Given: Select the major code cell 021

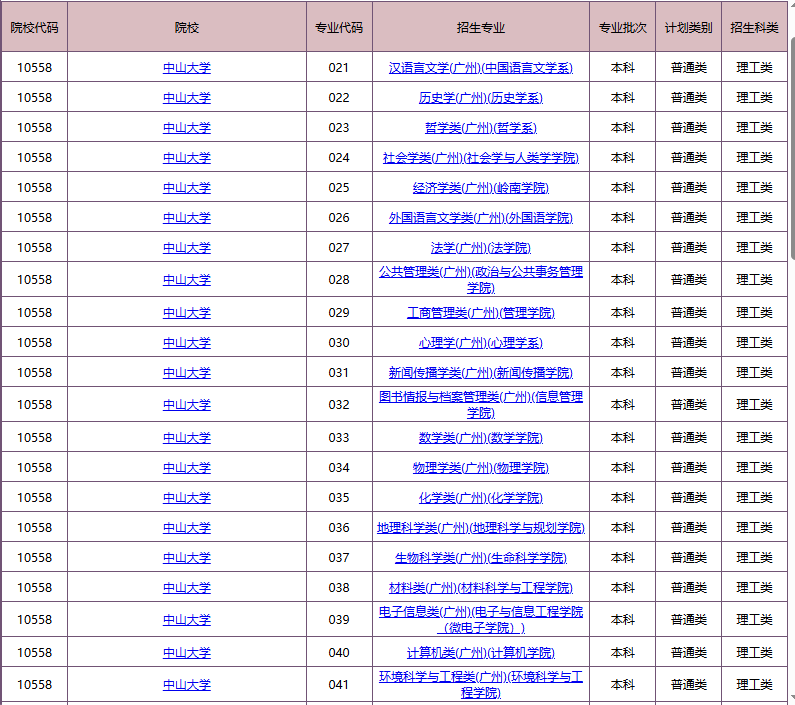Looking at the screenshot, I should point(339,67).
